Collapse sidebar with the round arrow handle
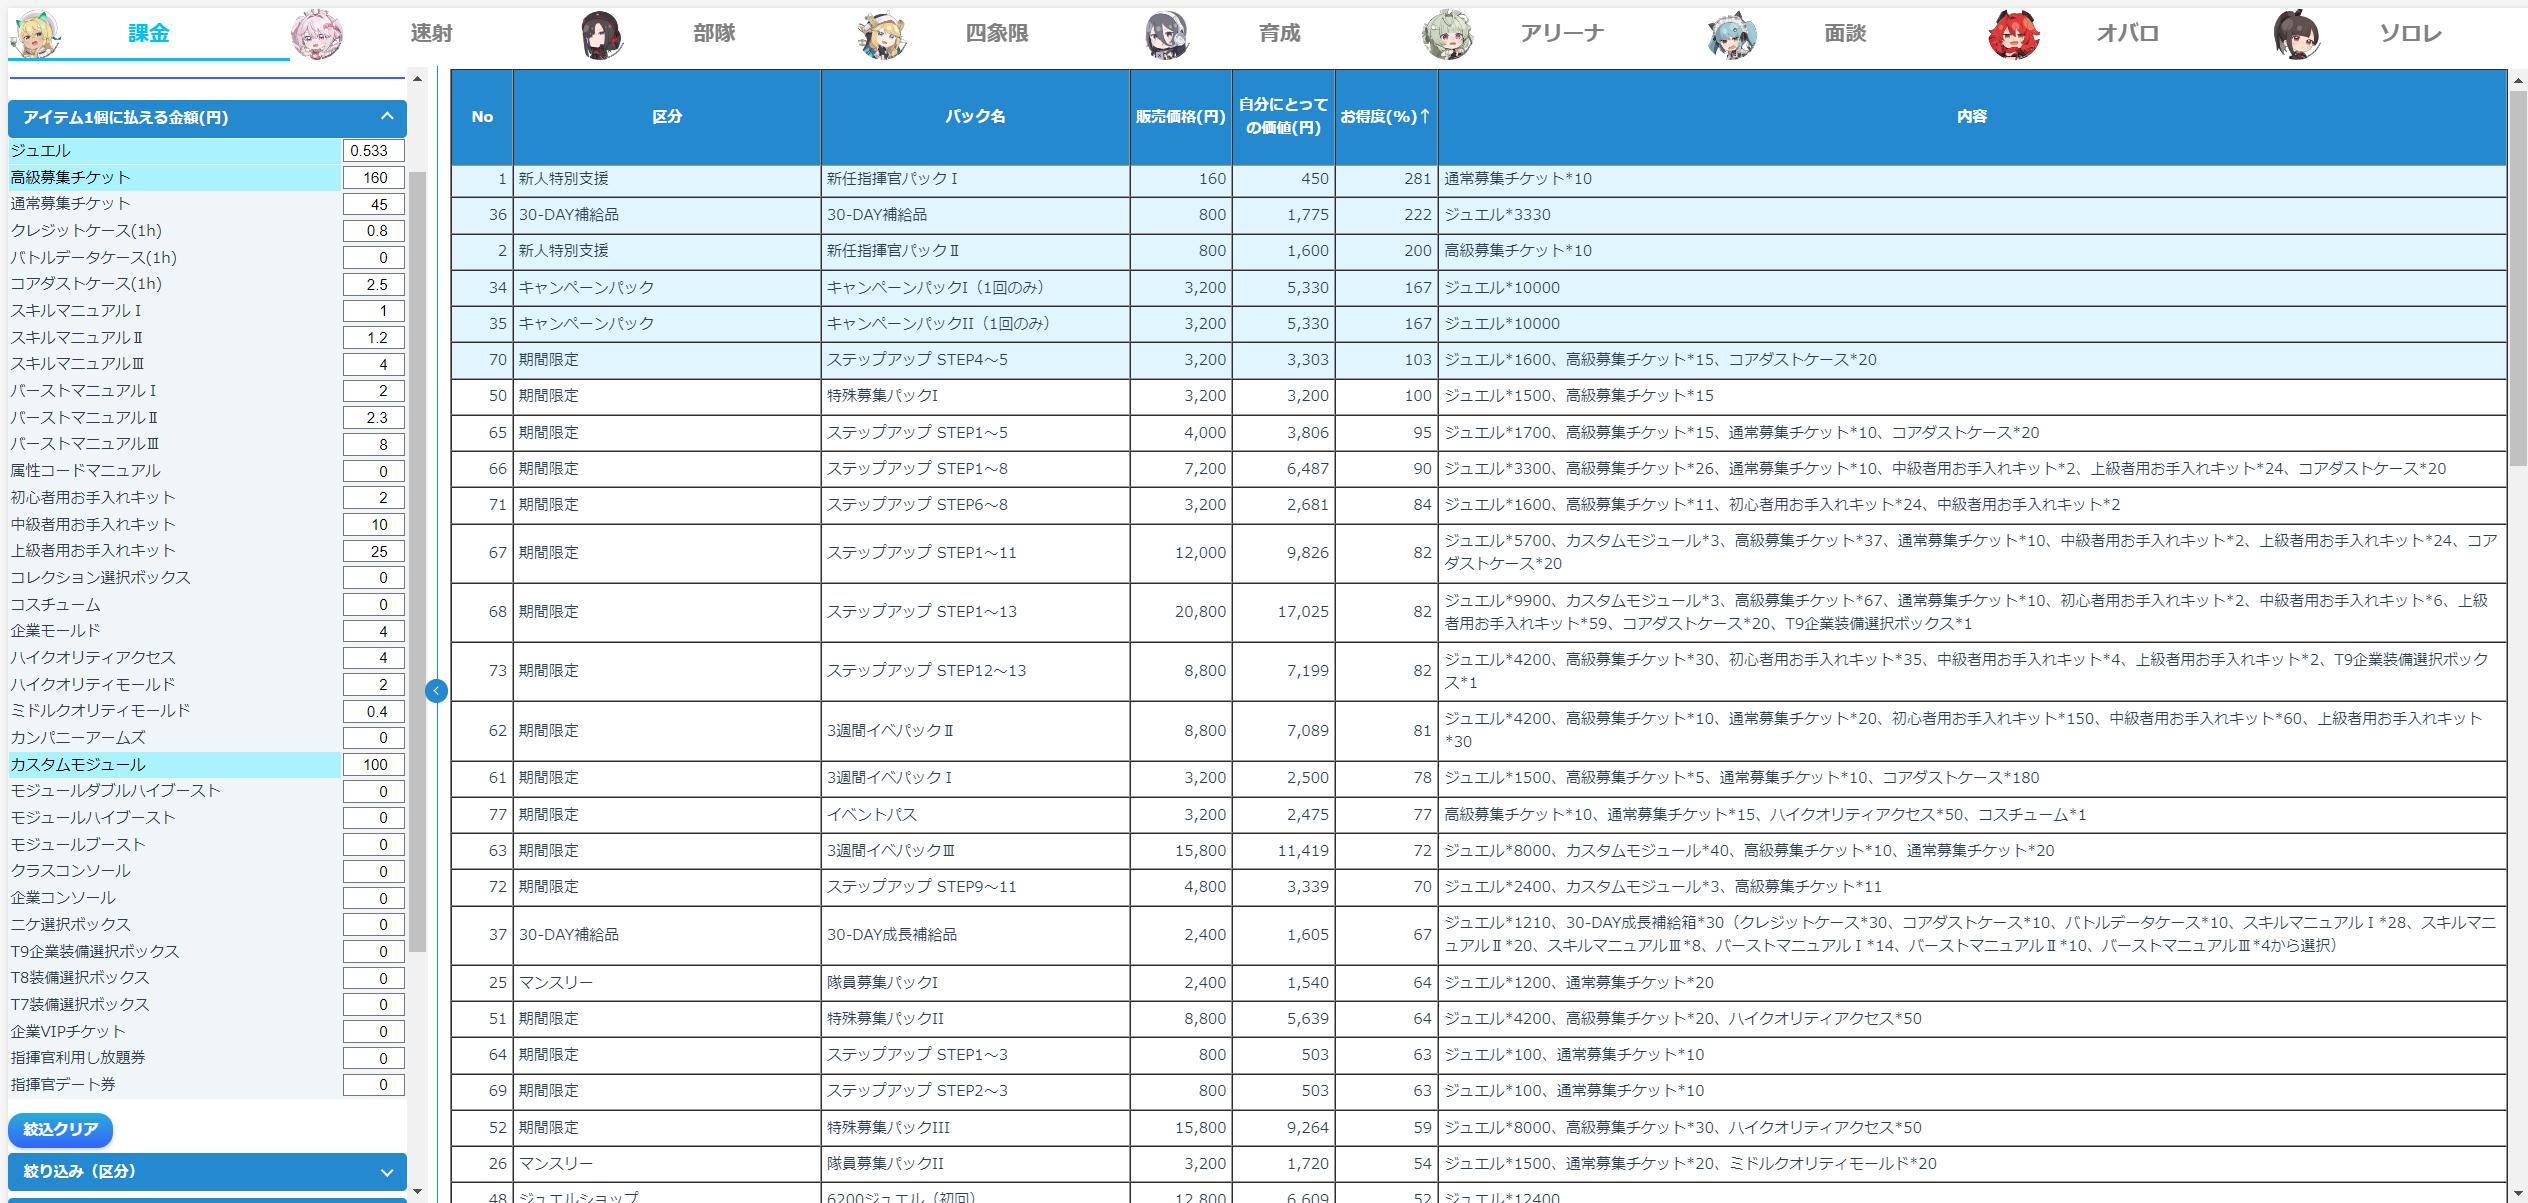 (x=436, y=690)
